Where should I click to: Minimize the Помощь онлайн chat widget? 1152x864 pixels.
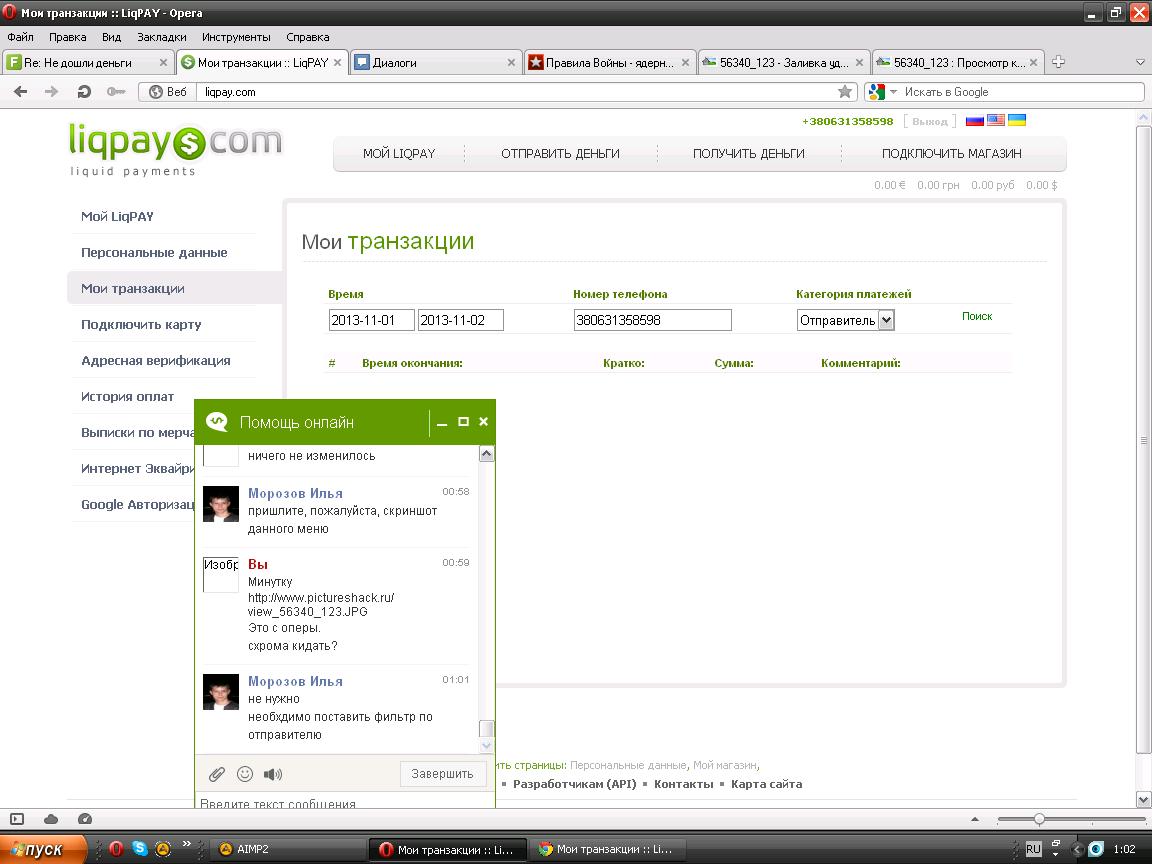tap(442, 422)
